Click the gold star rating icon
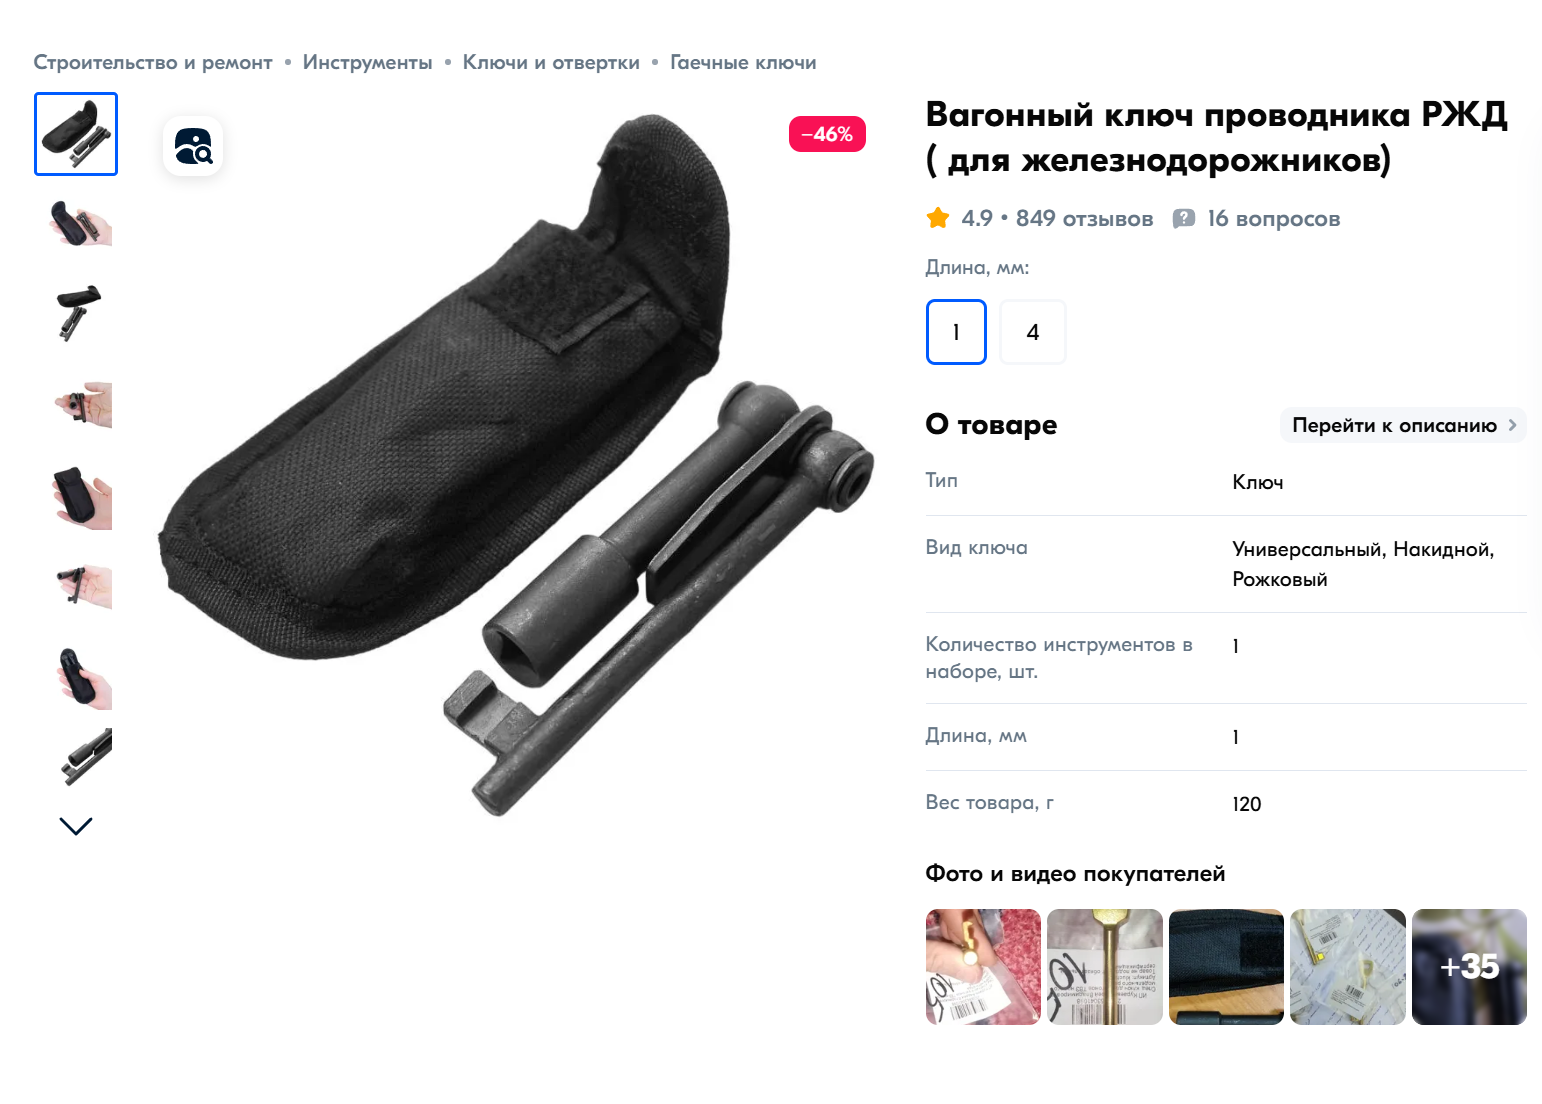1542x1104 pixels. [x=938, y=218]
